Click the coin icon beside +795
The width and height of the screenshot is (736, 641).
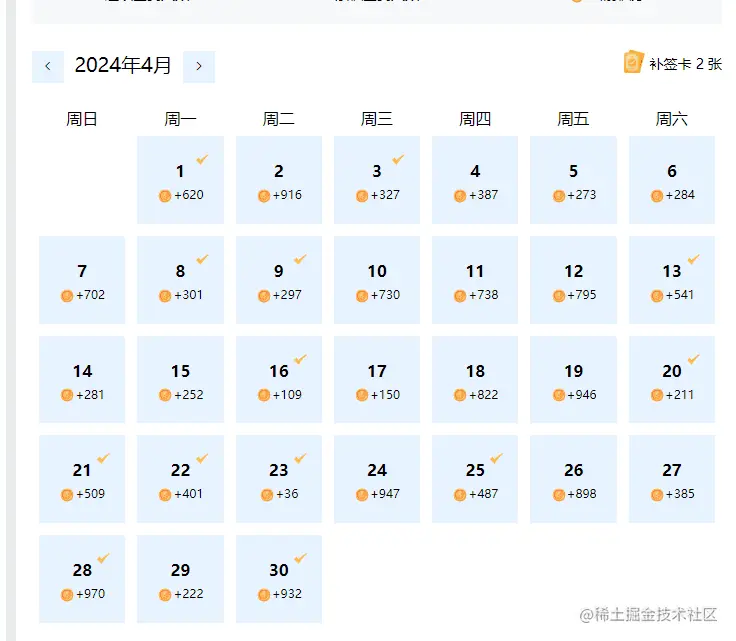pyautogui.click(x=559, y=296)
